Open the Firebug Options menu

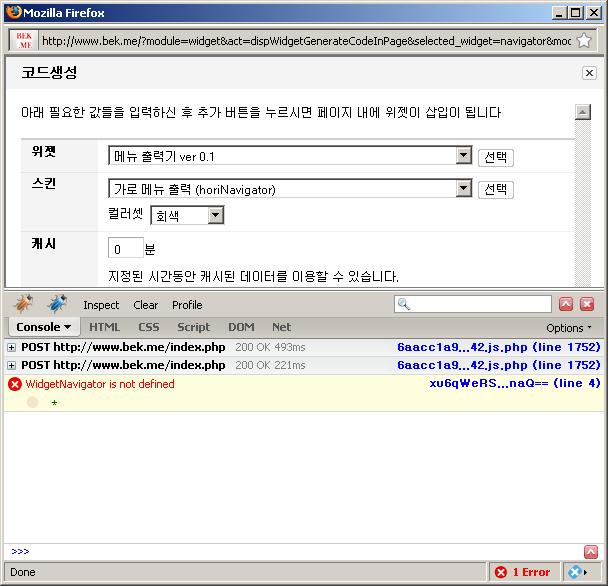[x=569, y=328]
